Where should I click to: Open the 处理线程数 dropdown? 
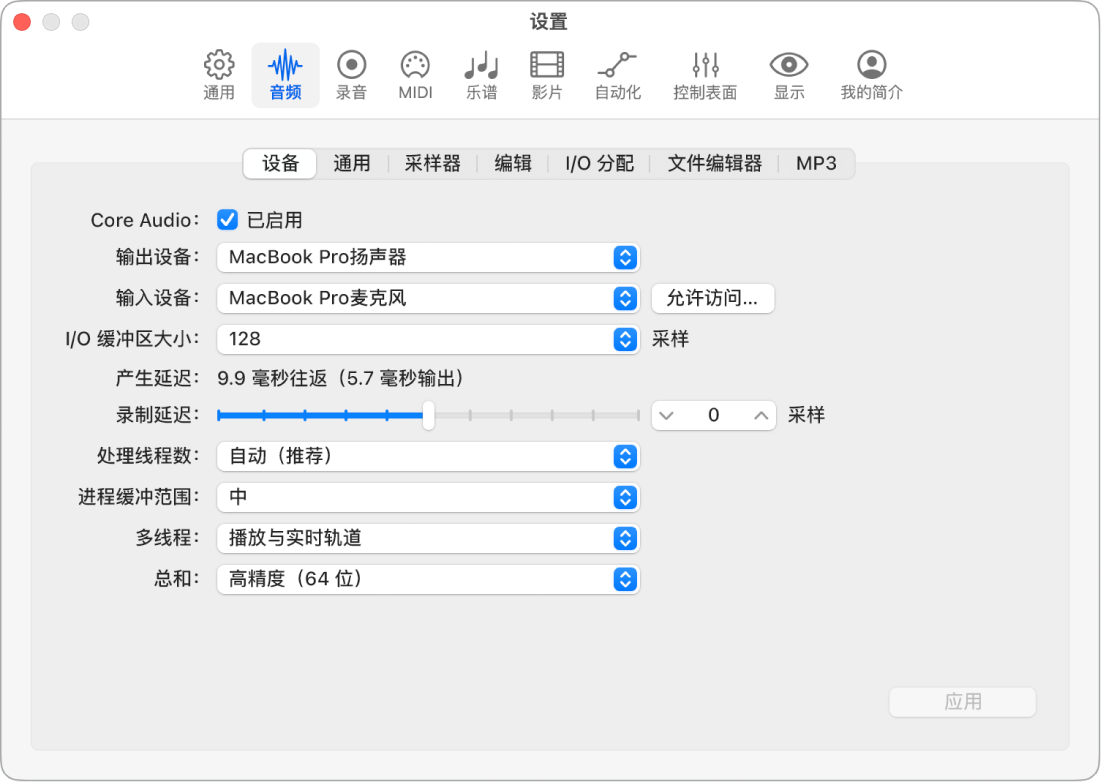(427, 457)
